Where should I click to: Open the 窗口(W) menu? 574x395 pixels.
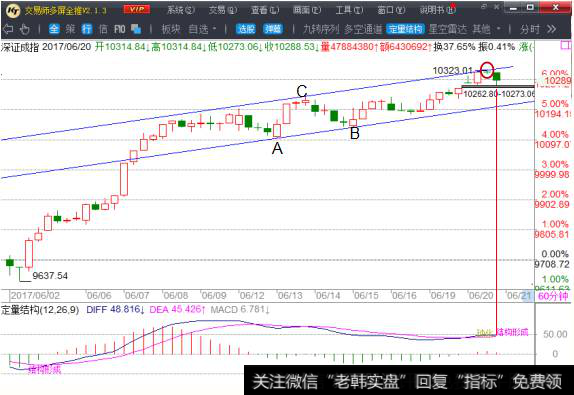click(x=391, y=10)
